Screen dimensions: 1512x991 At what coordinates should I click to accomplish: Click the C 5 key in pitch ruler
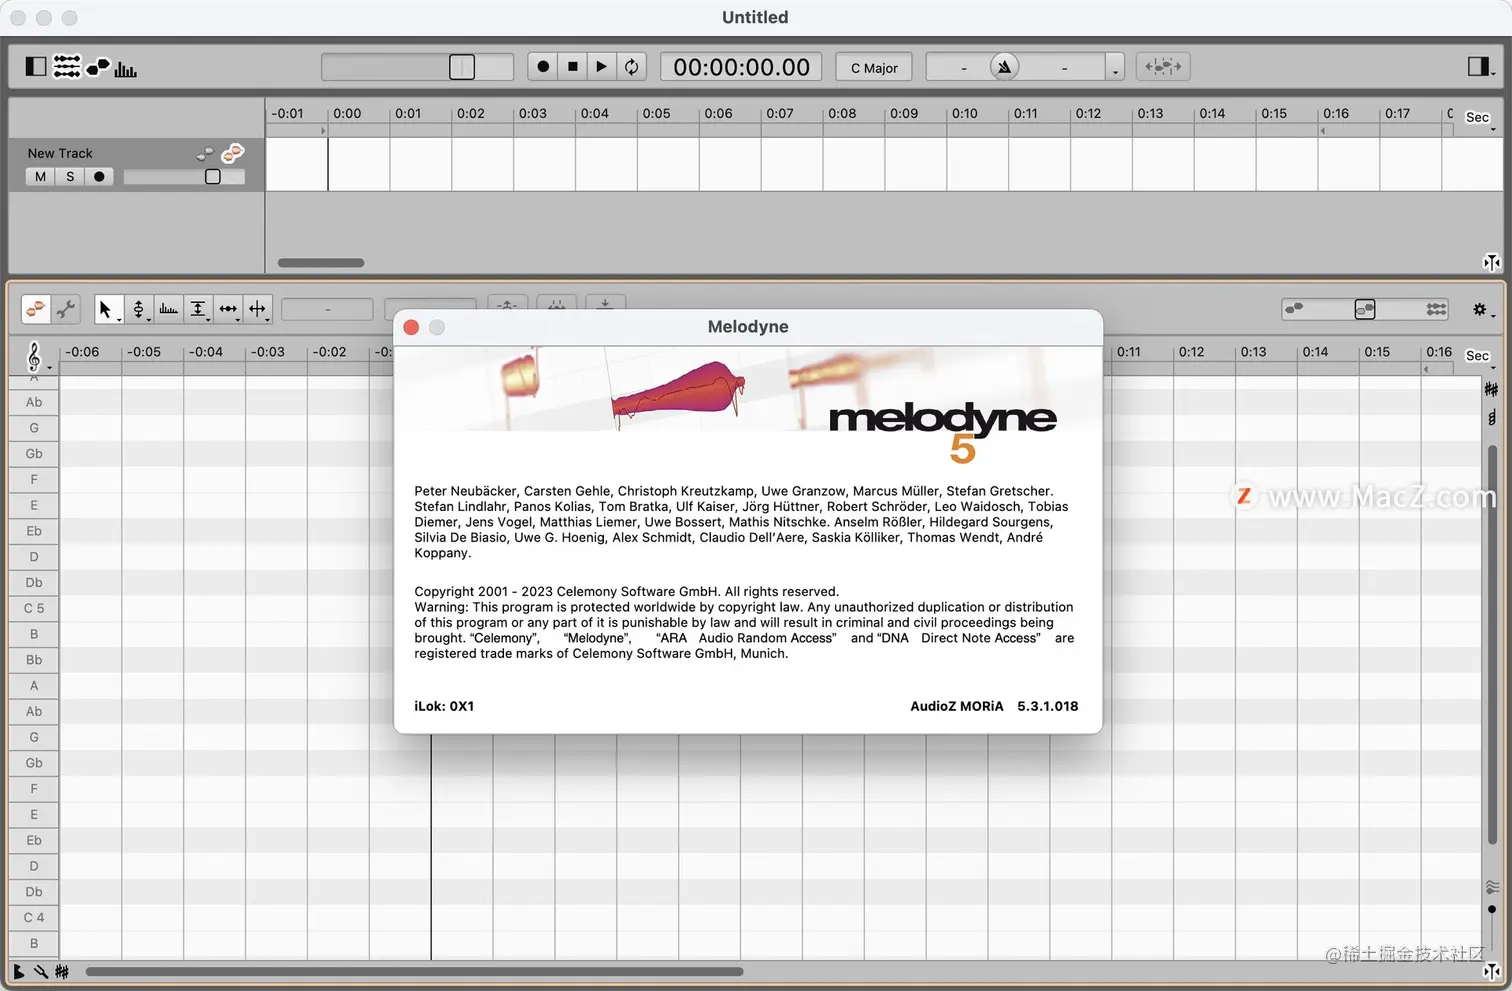coord(34,608)
